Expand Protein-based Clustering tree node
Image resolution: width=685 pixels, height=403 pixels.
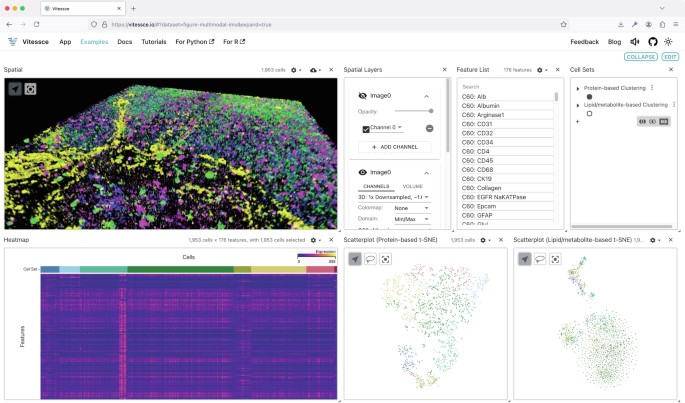(578, 88)
